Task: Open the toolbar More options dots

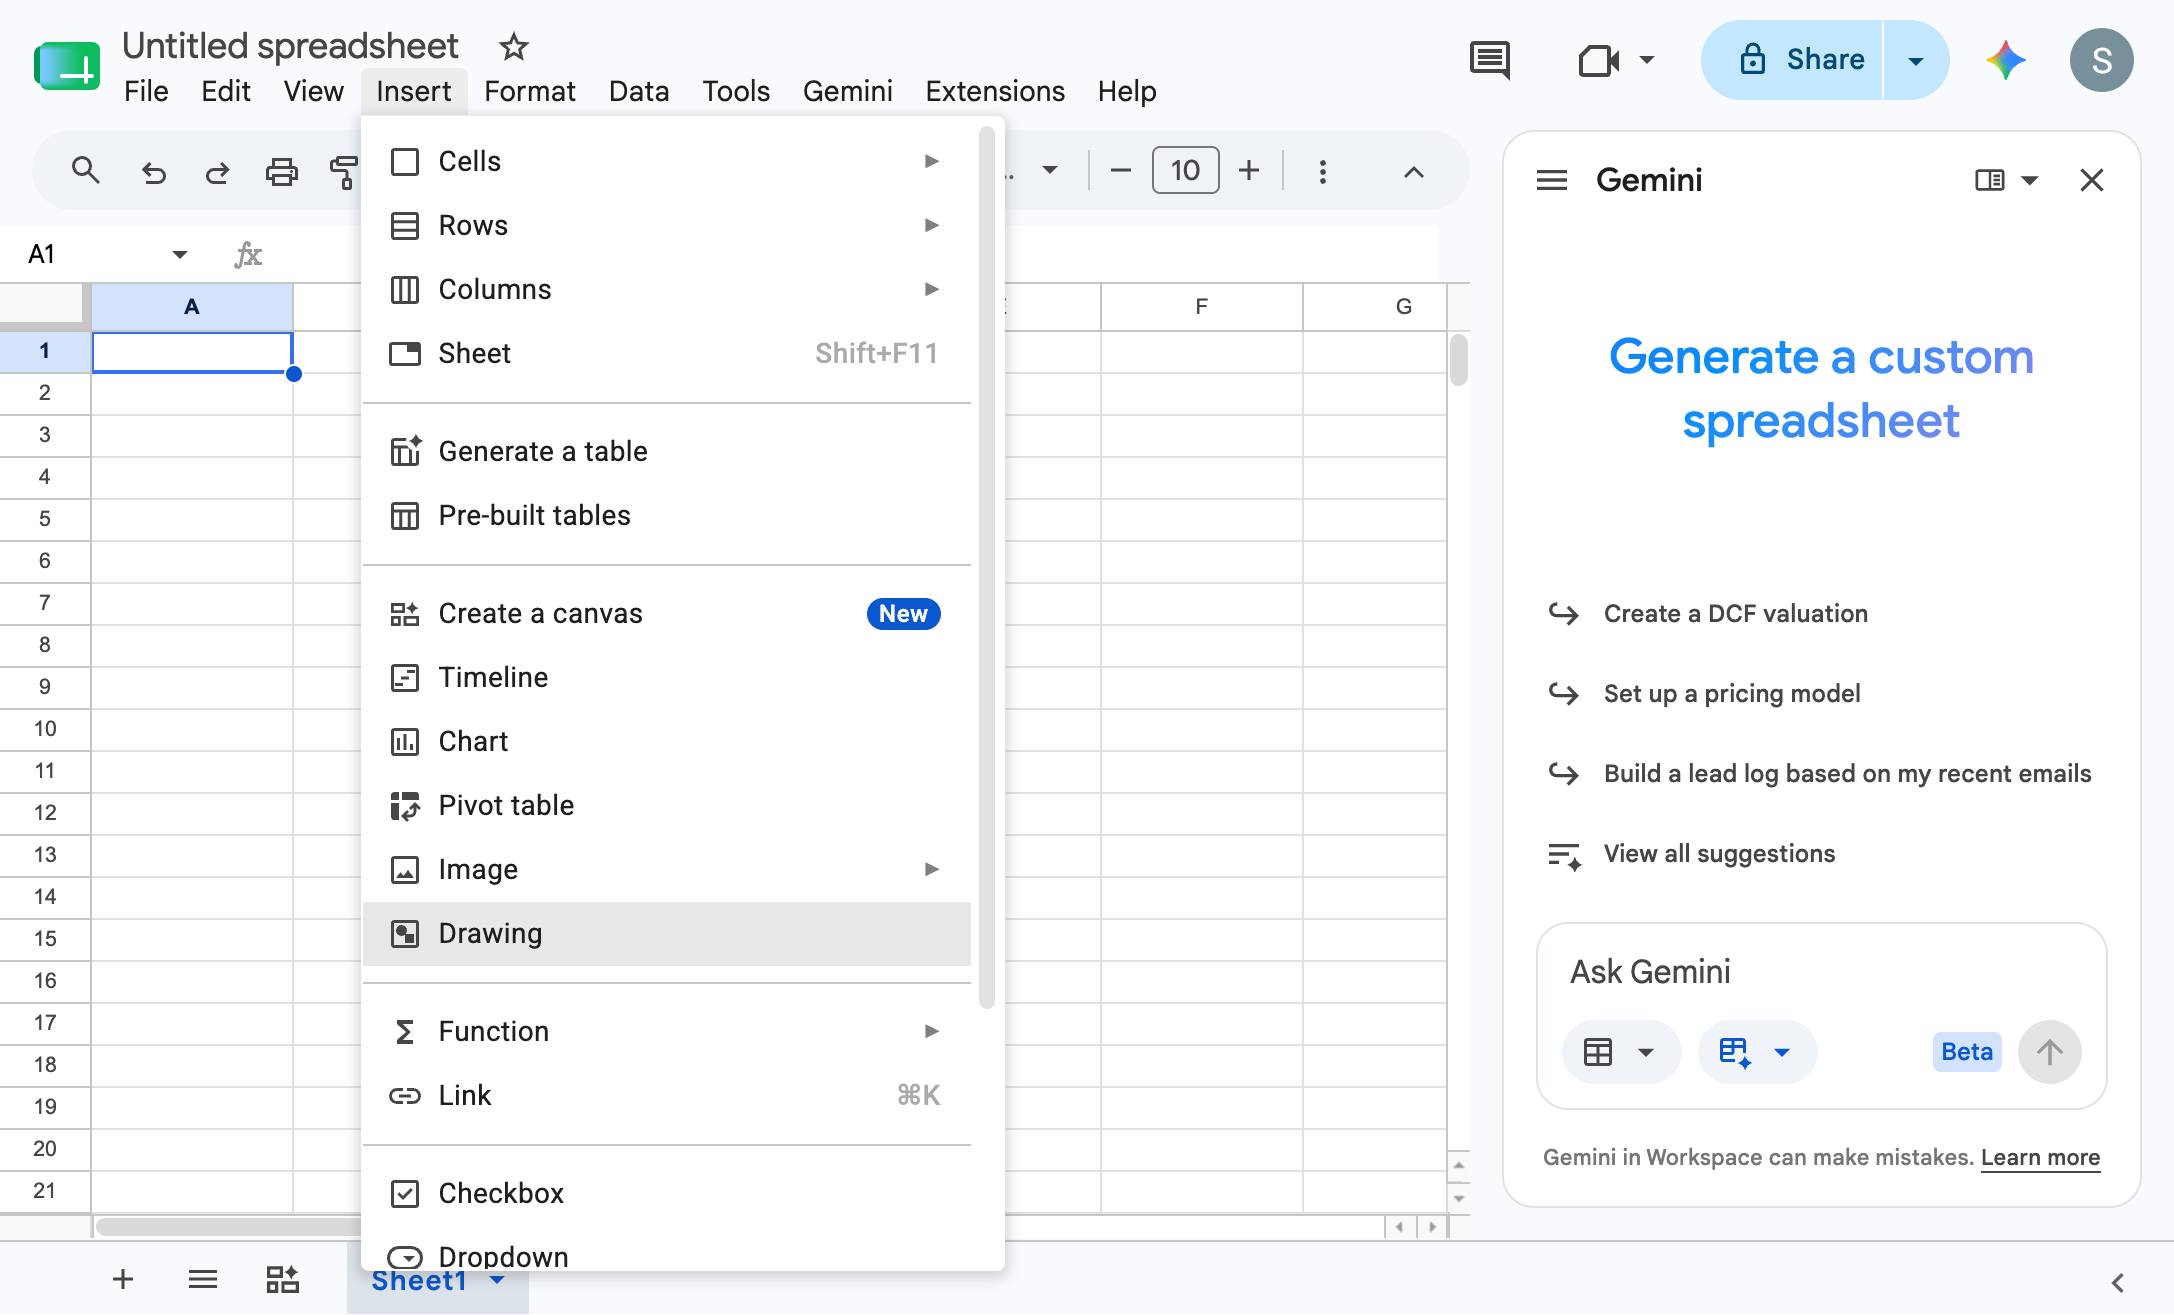Action: click(1323, 172)
